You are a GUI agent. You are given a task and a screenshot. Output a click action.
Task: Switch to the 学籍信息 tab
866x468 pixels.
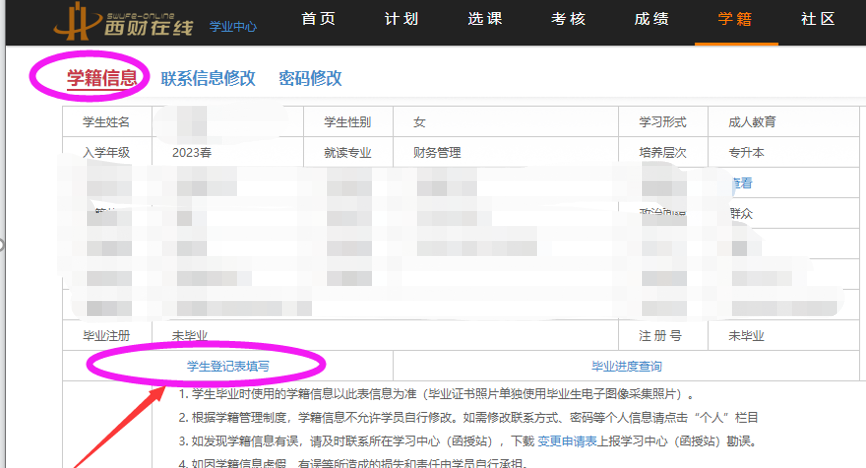[x=101, y=78]
